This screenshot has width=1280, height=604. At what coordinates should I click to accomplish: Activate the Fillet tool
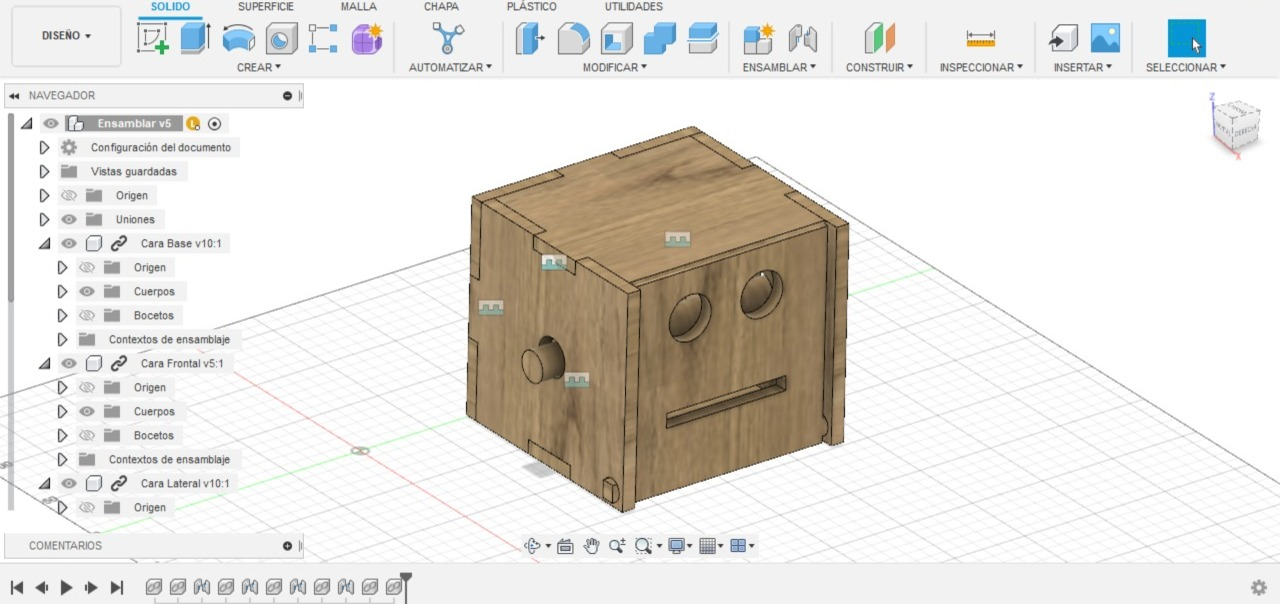(x=573, y=38)
